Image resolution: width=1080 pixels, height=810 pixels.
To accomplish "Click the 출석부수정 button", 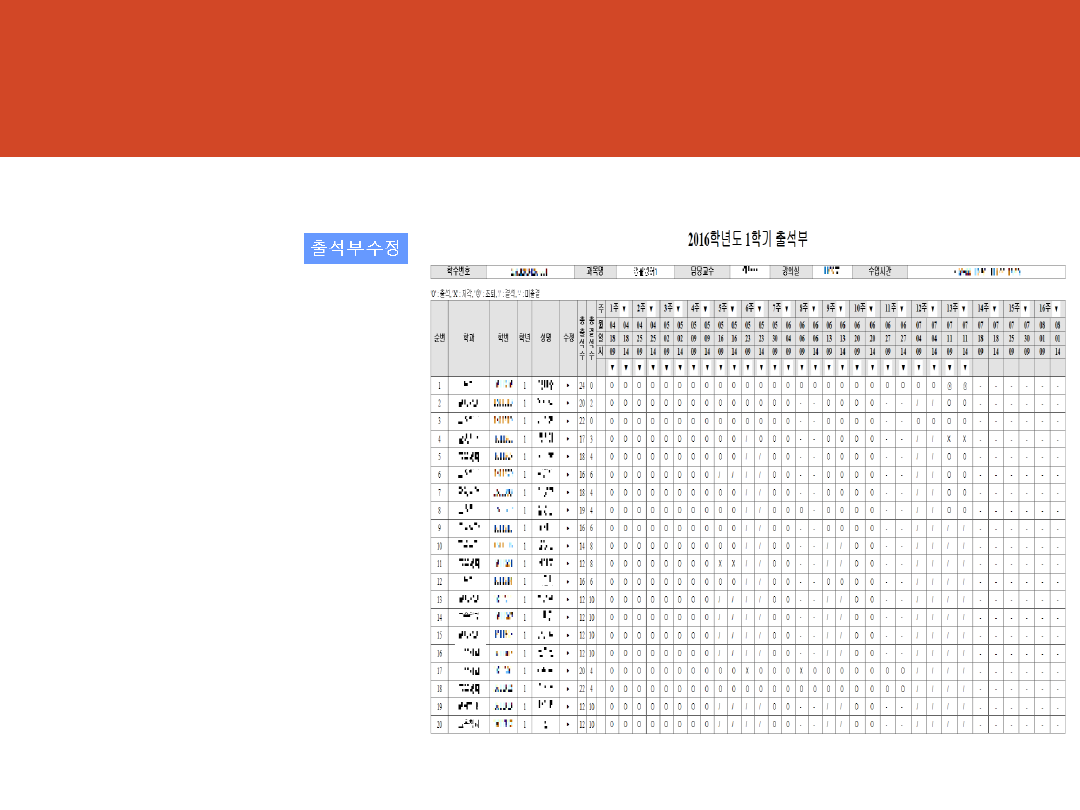I will click(x=356, y=248).
